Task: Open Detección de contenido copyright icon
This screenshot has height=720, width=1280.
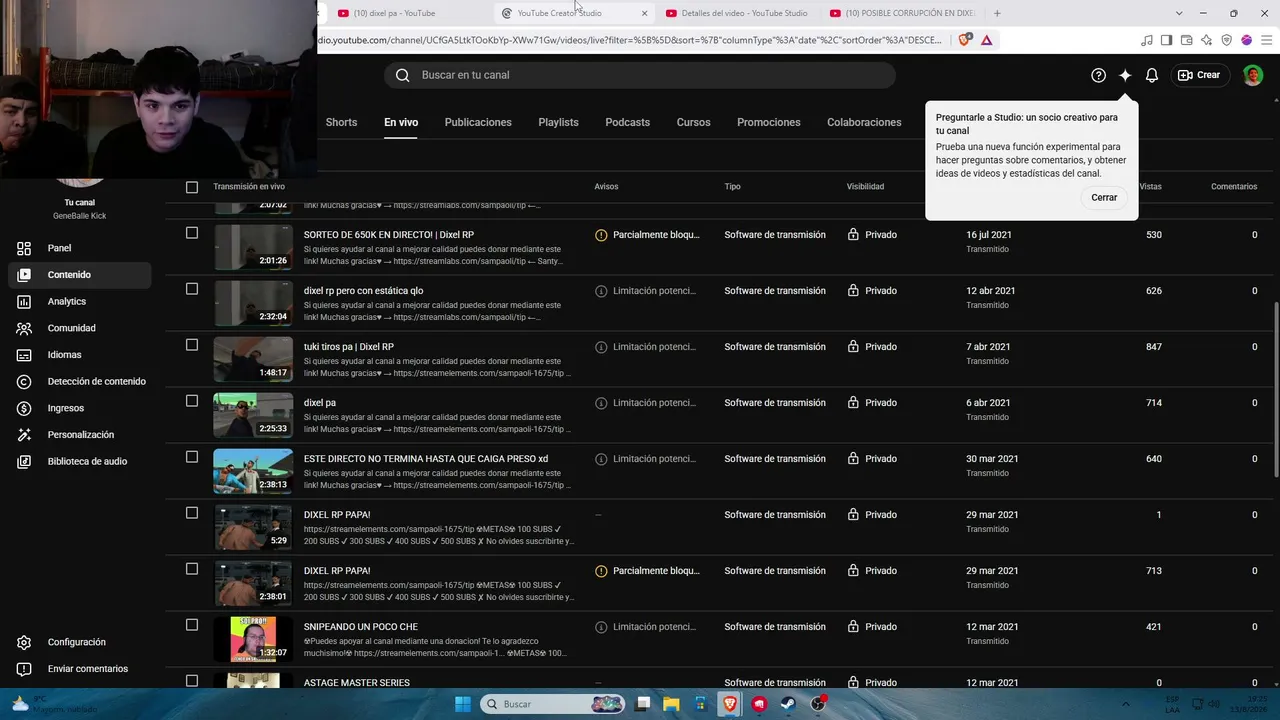Action: point(25,381)
